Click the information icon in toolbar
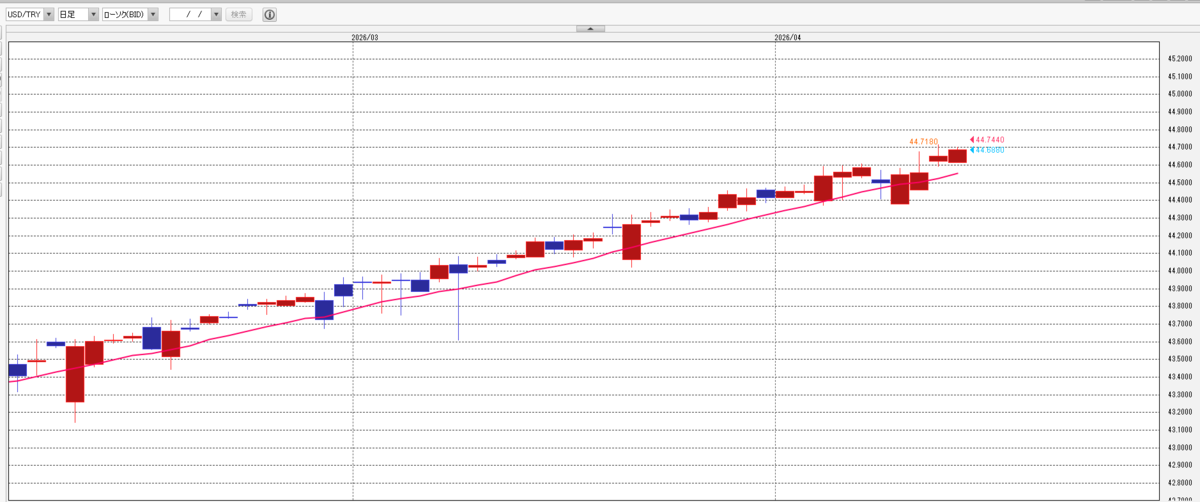Screen dimensions: 1200x502 click(x=269, y=15)
